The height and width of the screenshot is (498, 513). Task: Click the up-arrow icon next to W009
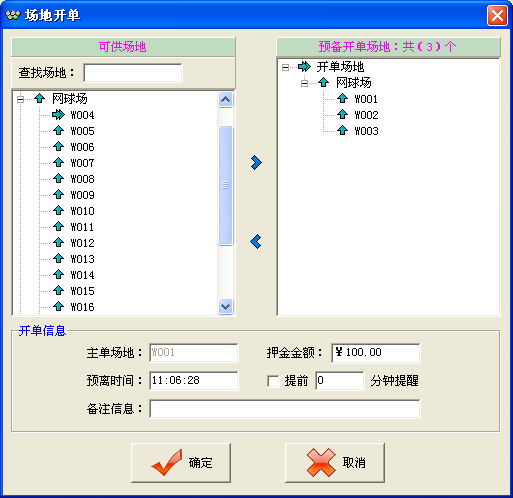click(58, 195)
